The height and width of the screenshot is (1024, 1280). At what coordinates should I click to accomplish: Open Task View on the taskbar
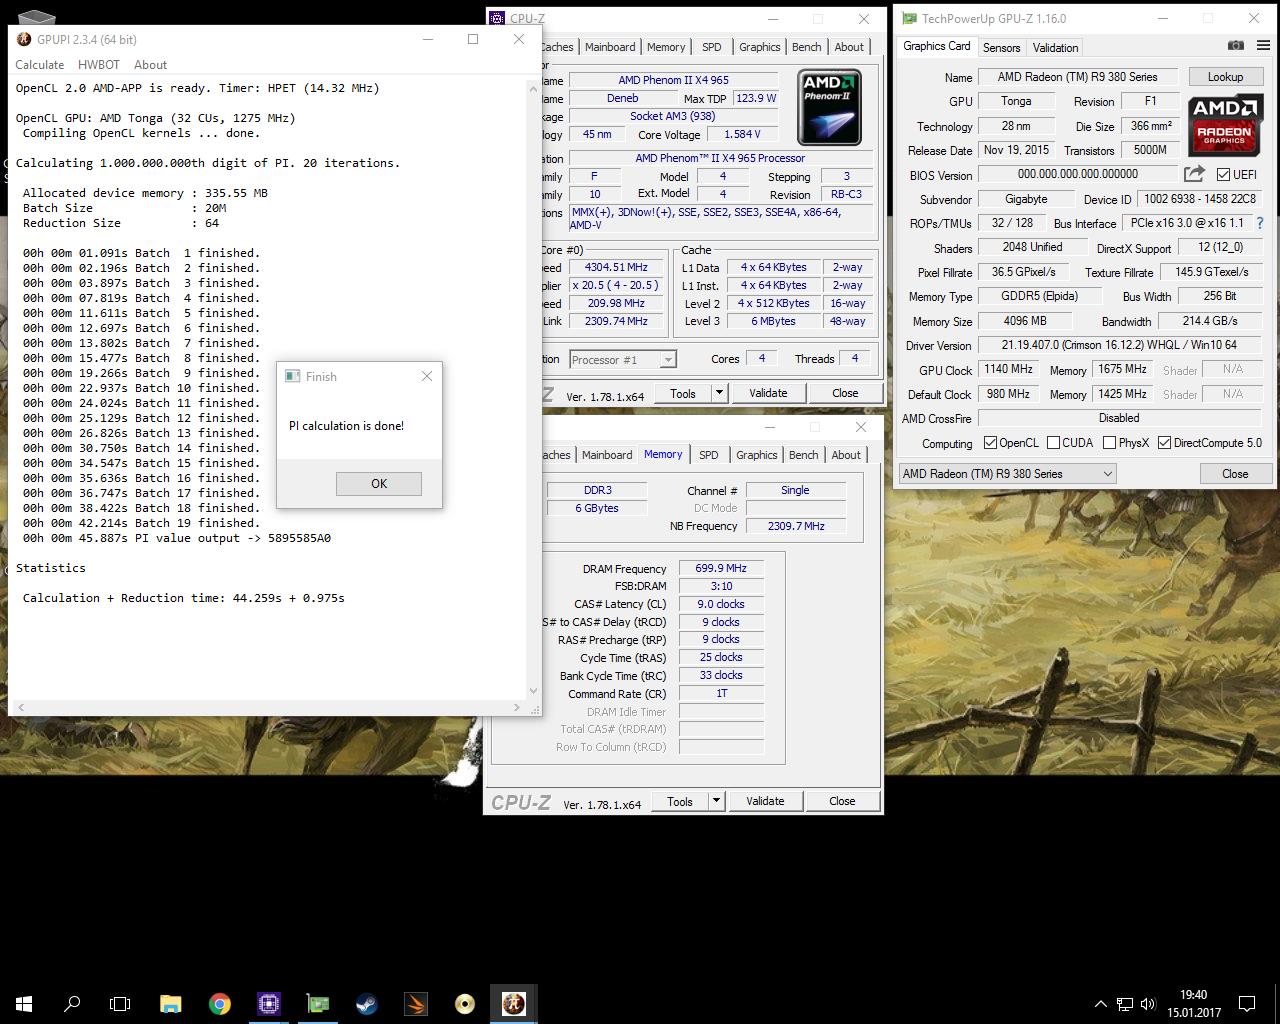pyautogui.click(x=120, y=1004)
